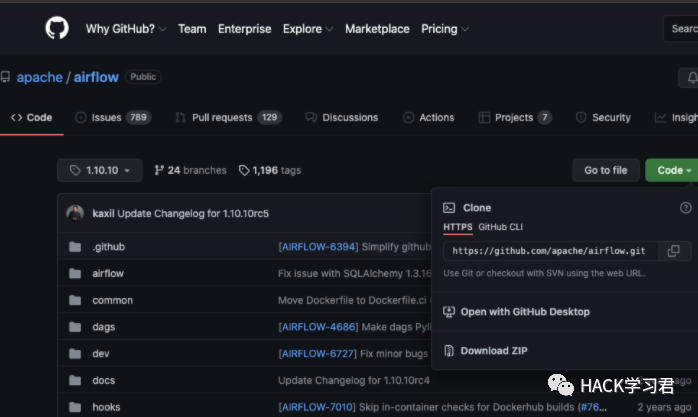Open the 1.10.10 tag selector dropdown
This screenshot has height=417, width=698.
click(100, 170)
